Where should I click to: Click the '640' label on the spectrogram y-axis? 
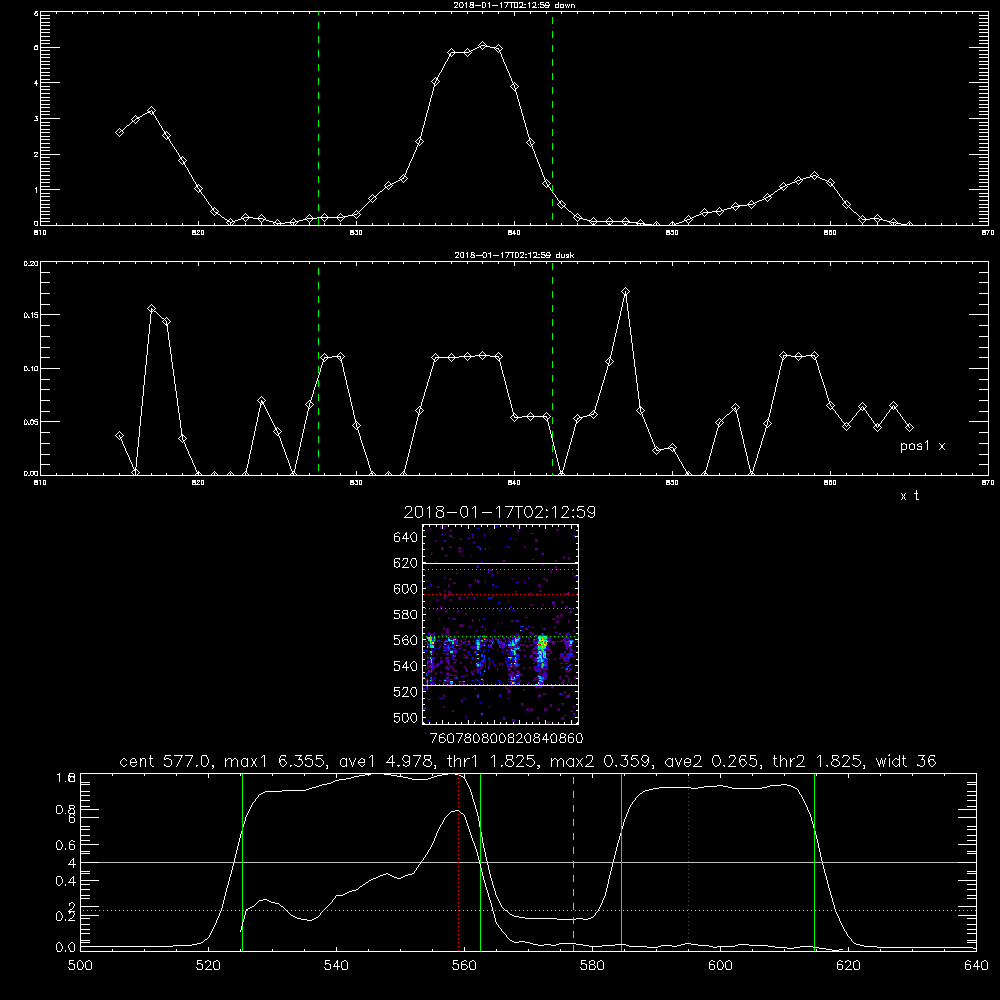405,537
